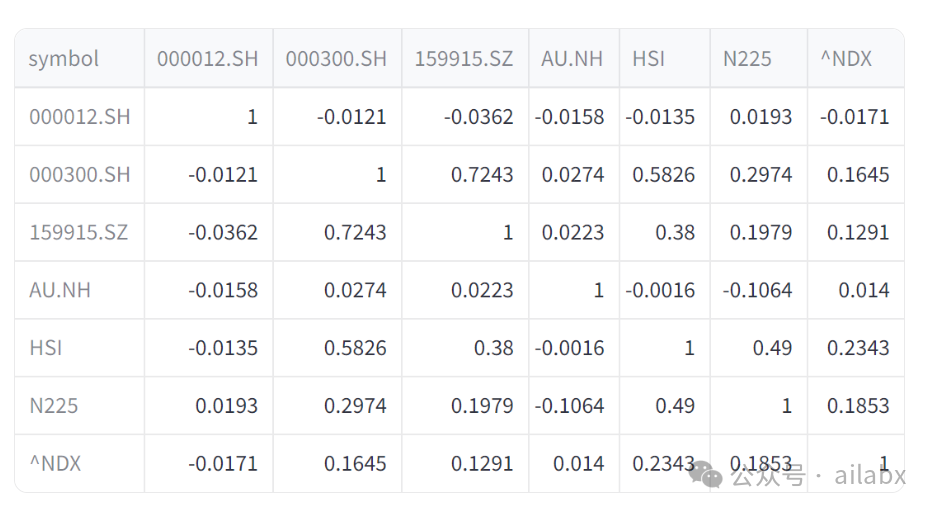Select 0.2974 in the N225 row

coord(355,406)
